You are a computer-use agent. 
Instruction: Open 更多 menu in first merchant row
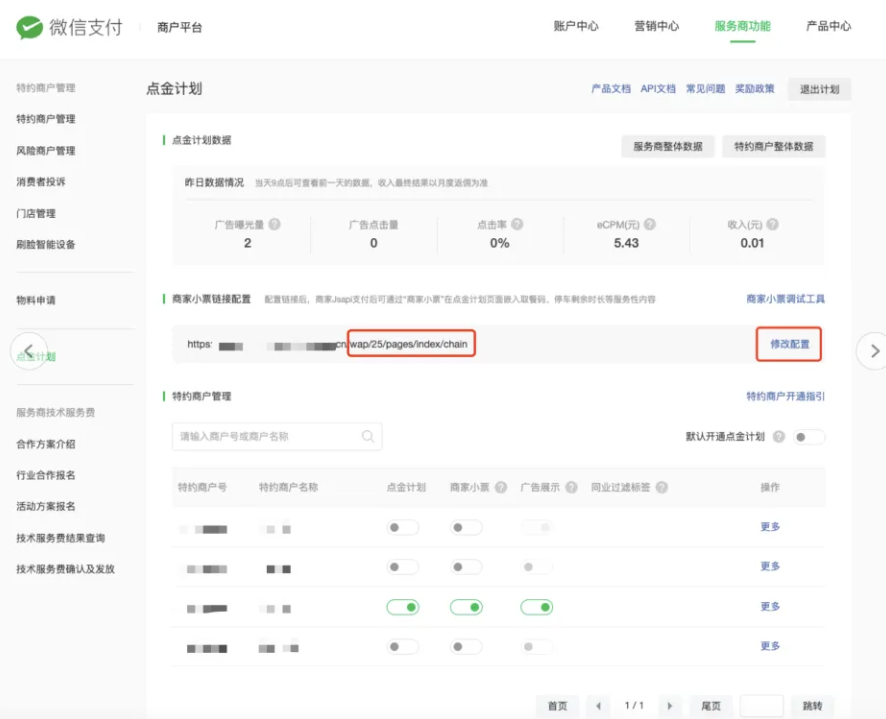click(770, 527)
